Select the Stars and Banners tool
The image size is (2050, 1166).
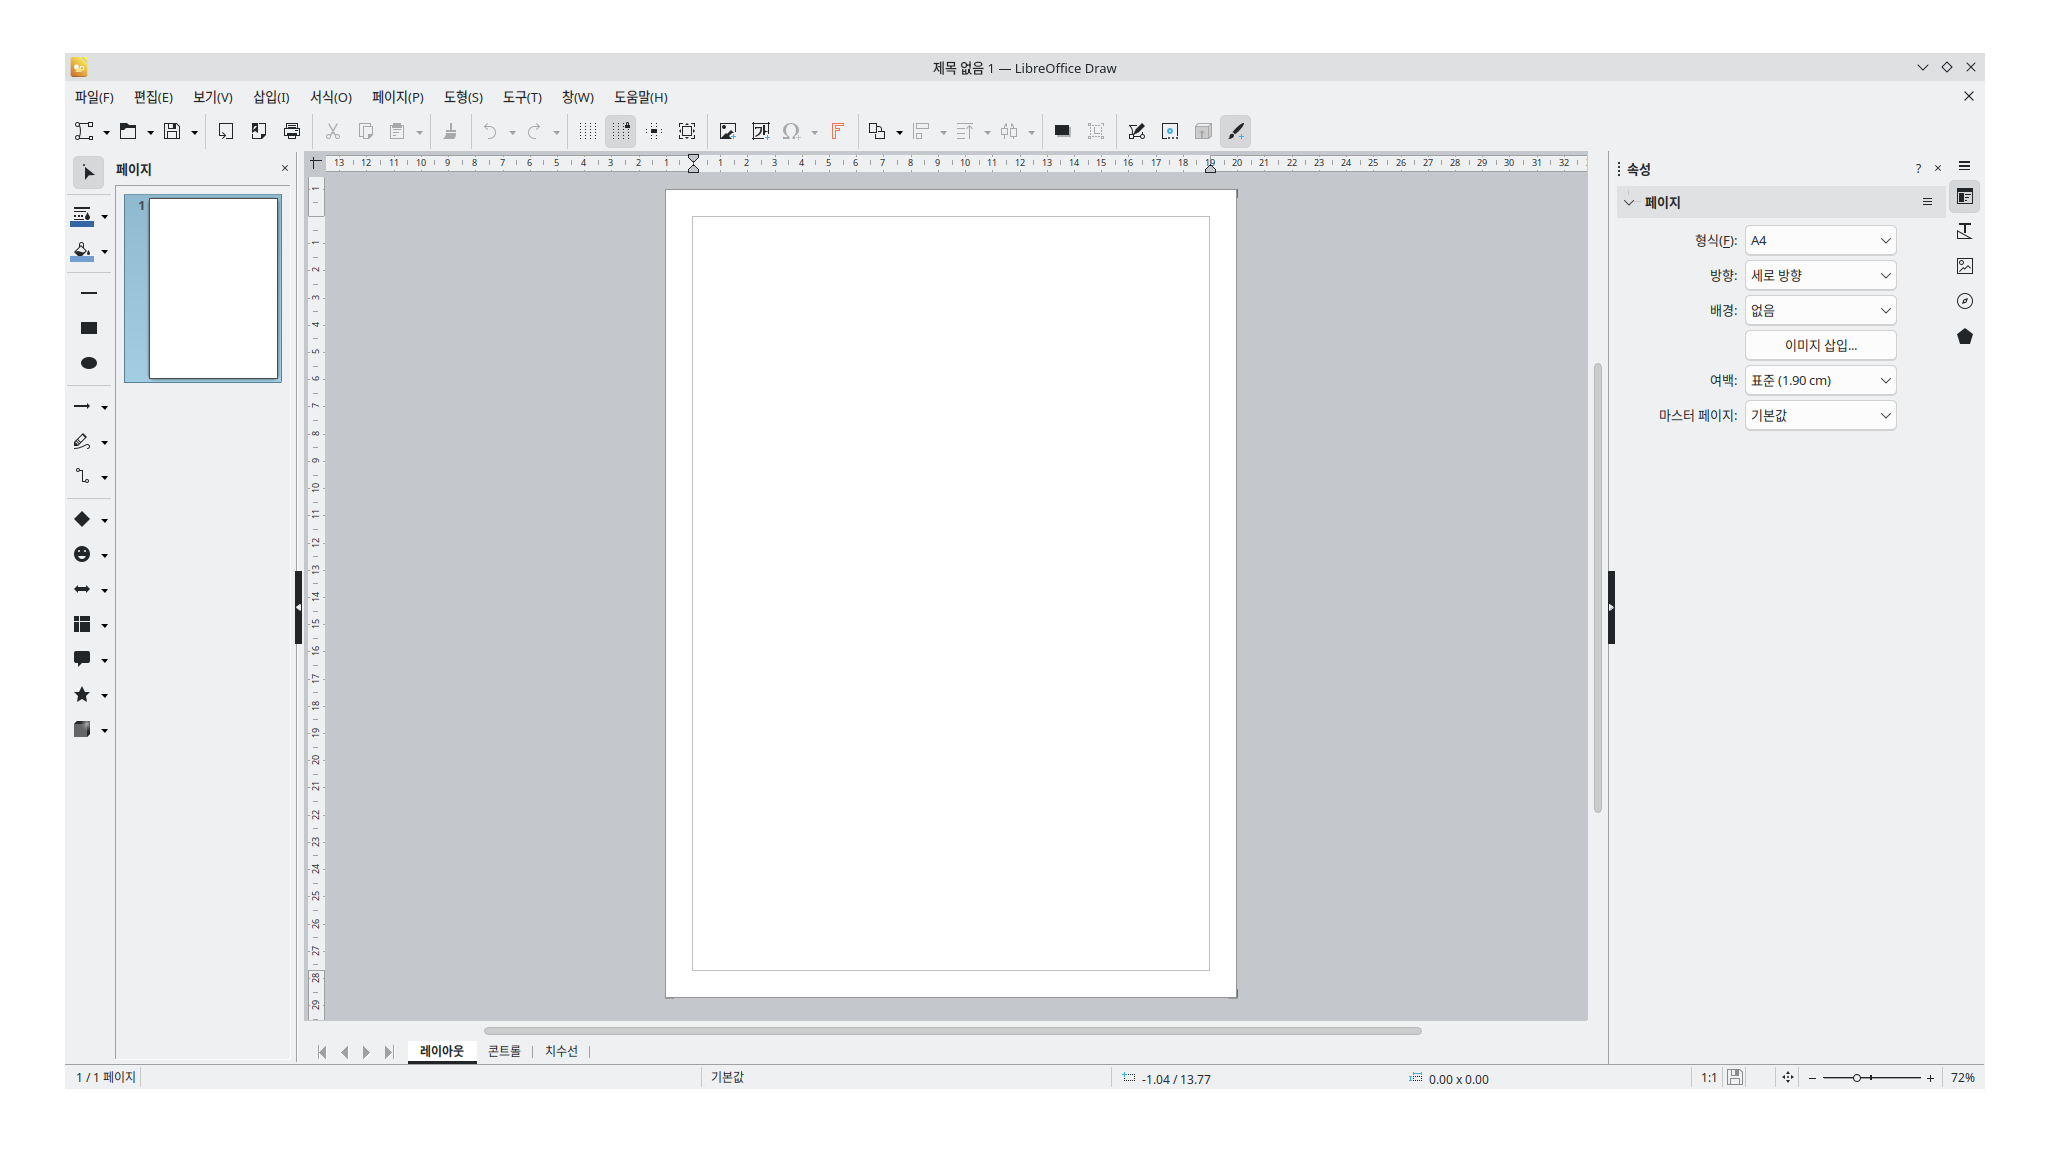coord(82,694)
